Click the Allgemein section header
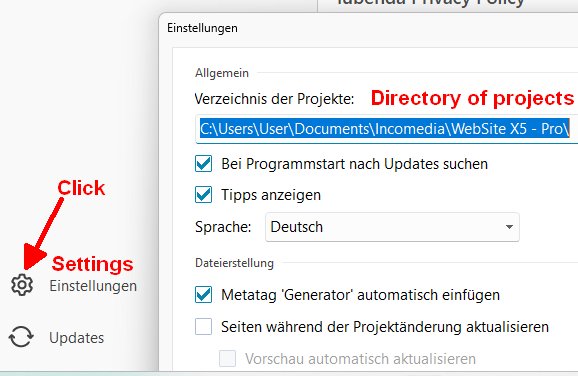 point(222,73)
